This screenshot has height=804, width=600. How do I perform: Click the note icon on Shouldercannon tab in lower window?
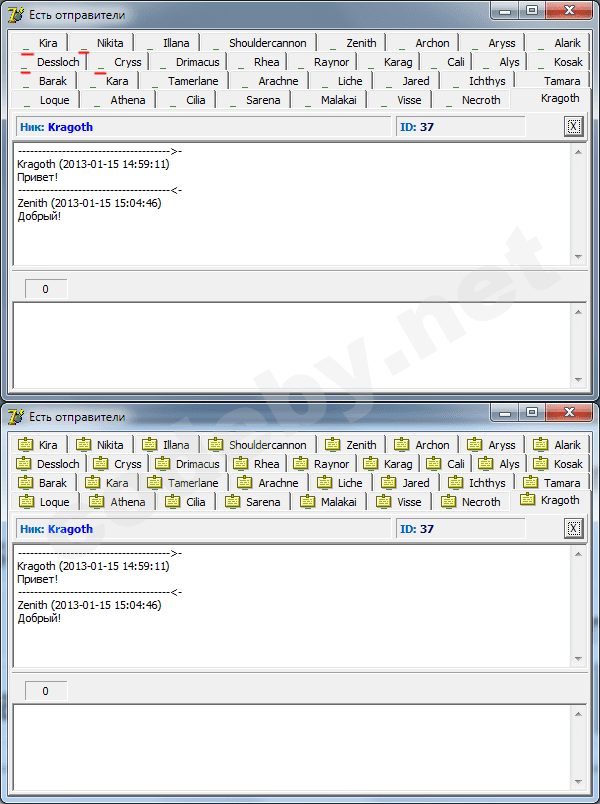pyautogui.click(x=215, y=444)
